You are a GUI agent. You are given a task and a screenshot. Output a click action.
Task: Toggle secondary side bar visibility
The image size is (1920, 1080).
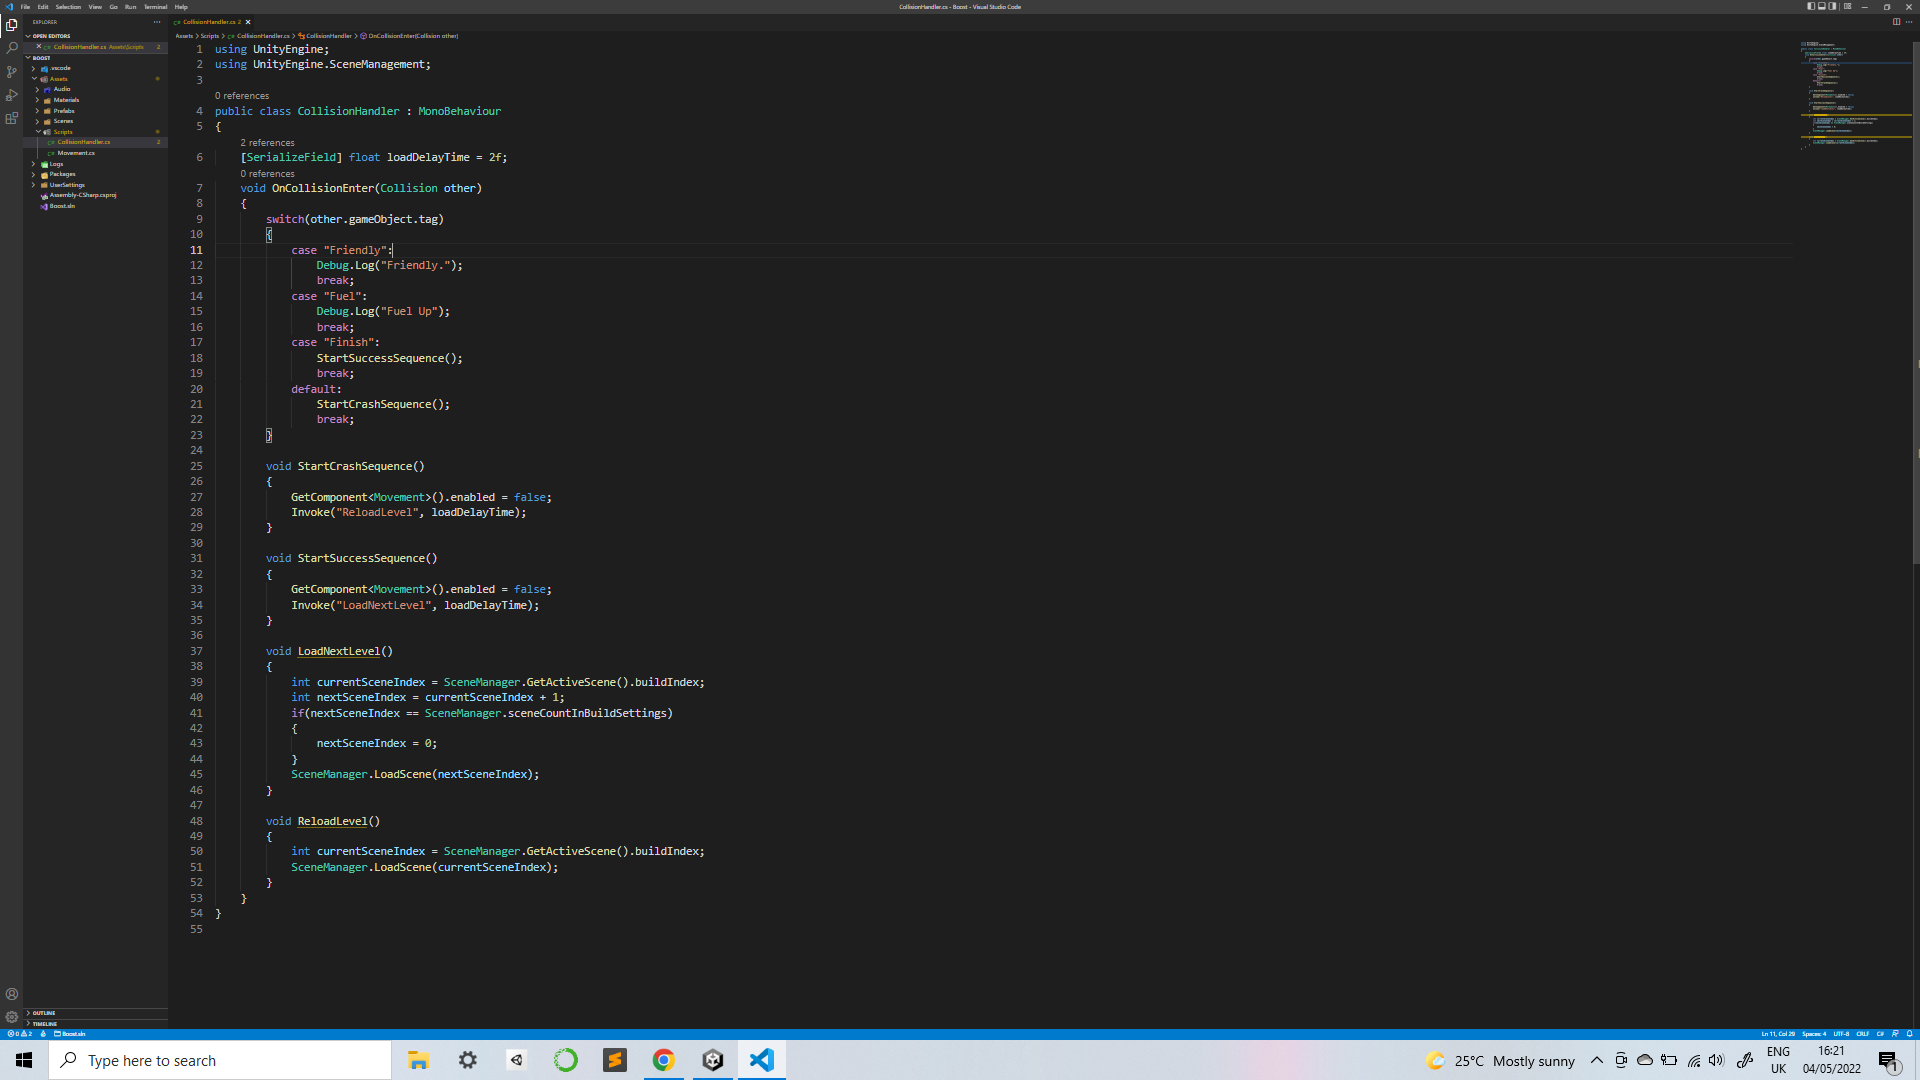coord(1833,6)
